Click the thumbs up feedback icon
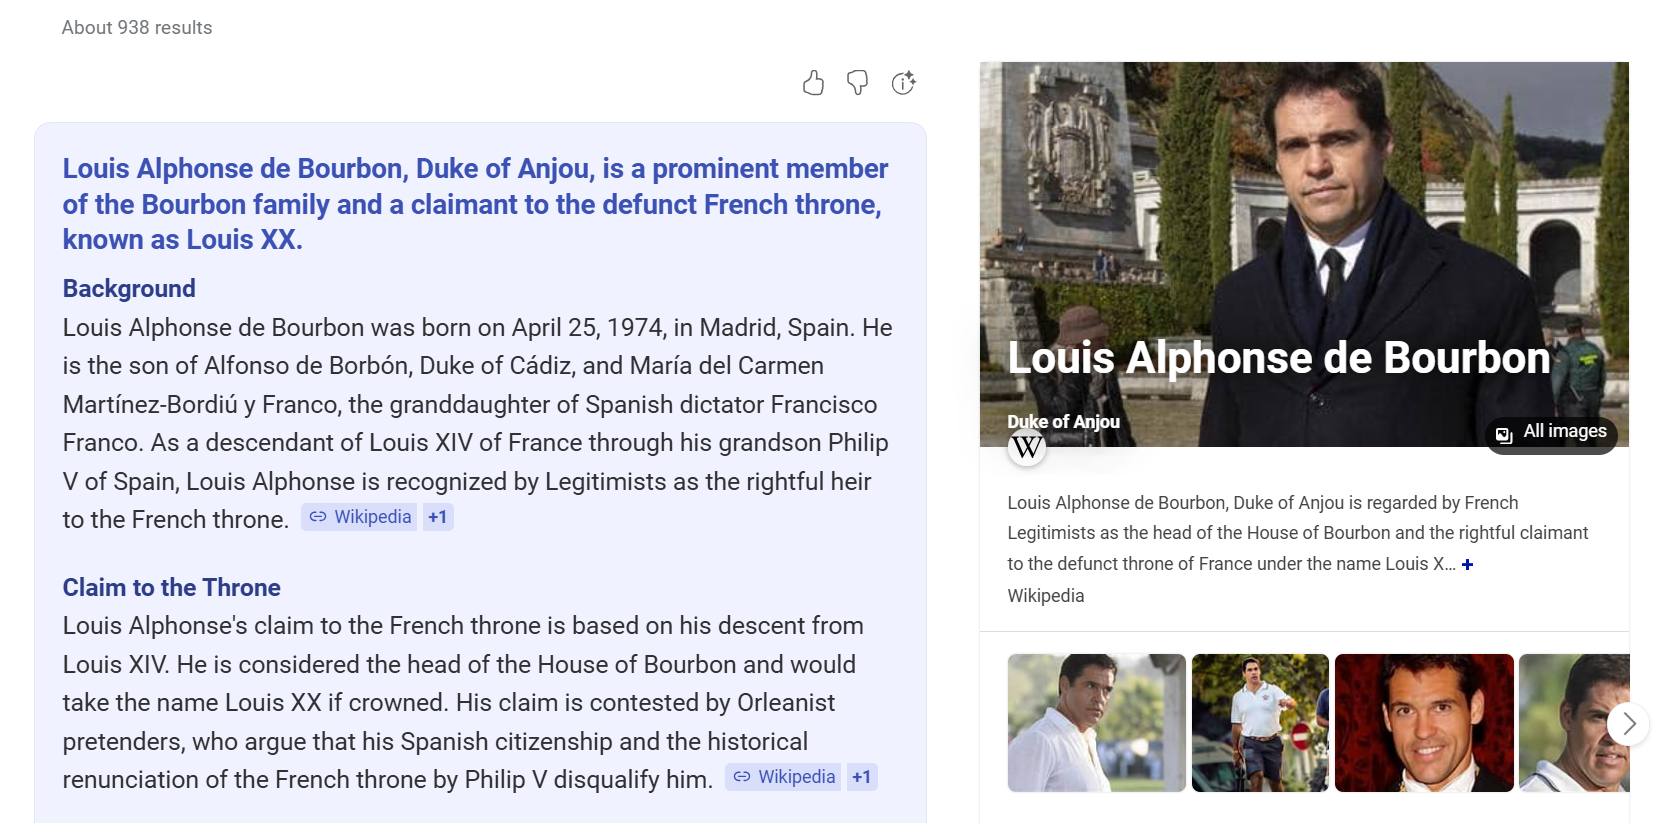The height and width of the screenshot is (823, 1675). 813,83
